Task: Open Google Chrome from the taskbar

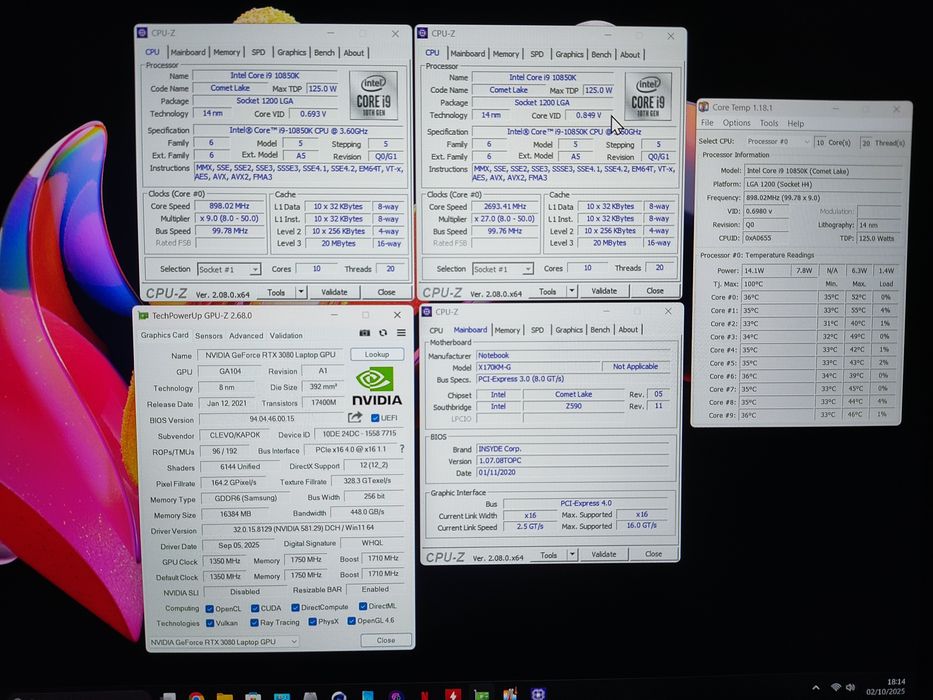Action: 196,695
